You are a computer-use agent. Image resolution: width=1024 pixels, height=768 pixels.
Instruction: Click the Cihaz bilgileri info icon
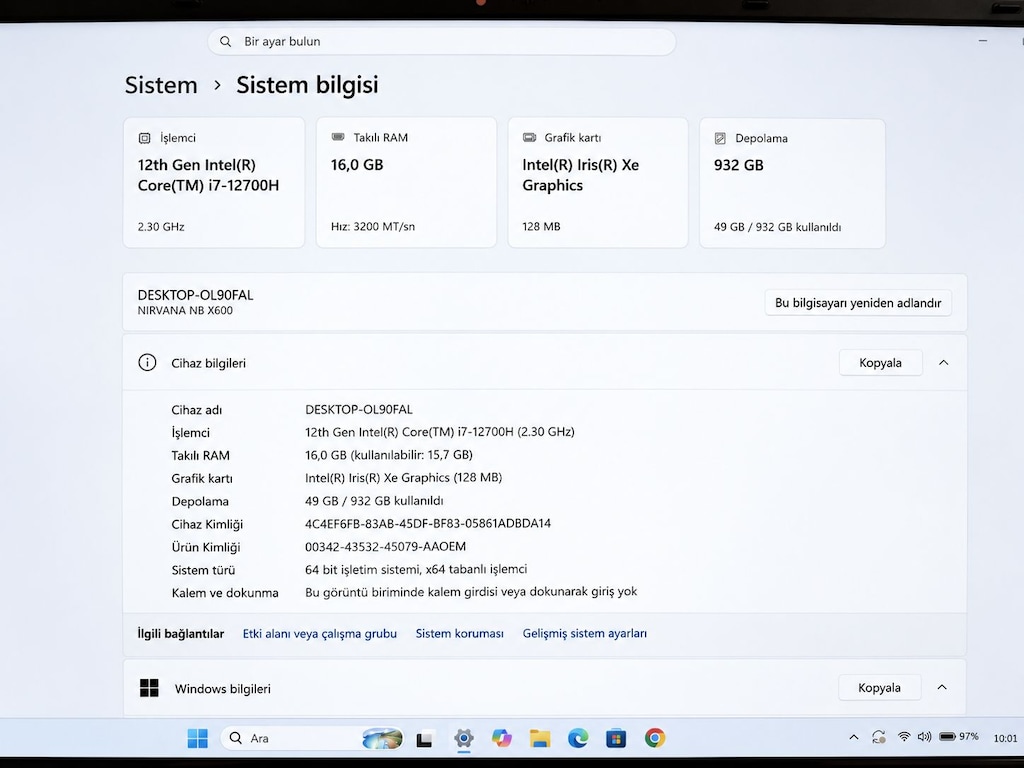click(x=147, y=362)
